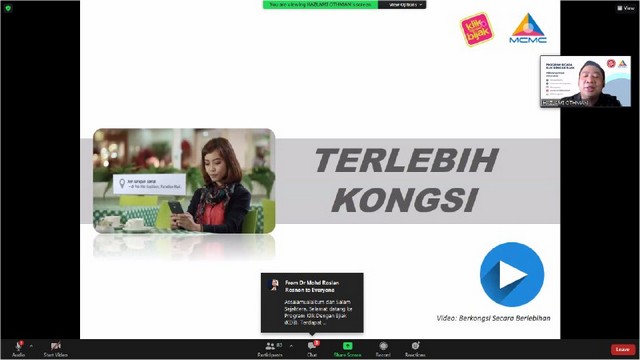The height and width of the screenshot is (360, 640).
Task: Toggle the Audio microphone icon
Action: (x=18, y=346)
